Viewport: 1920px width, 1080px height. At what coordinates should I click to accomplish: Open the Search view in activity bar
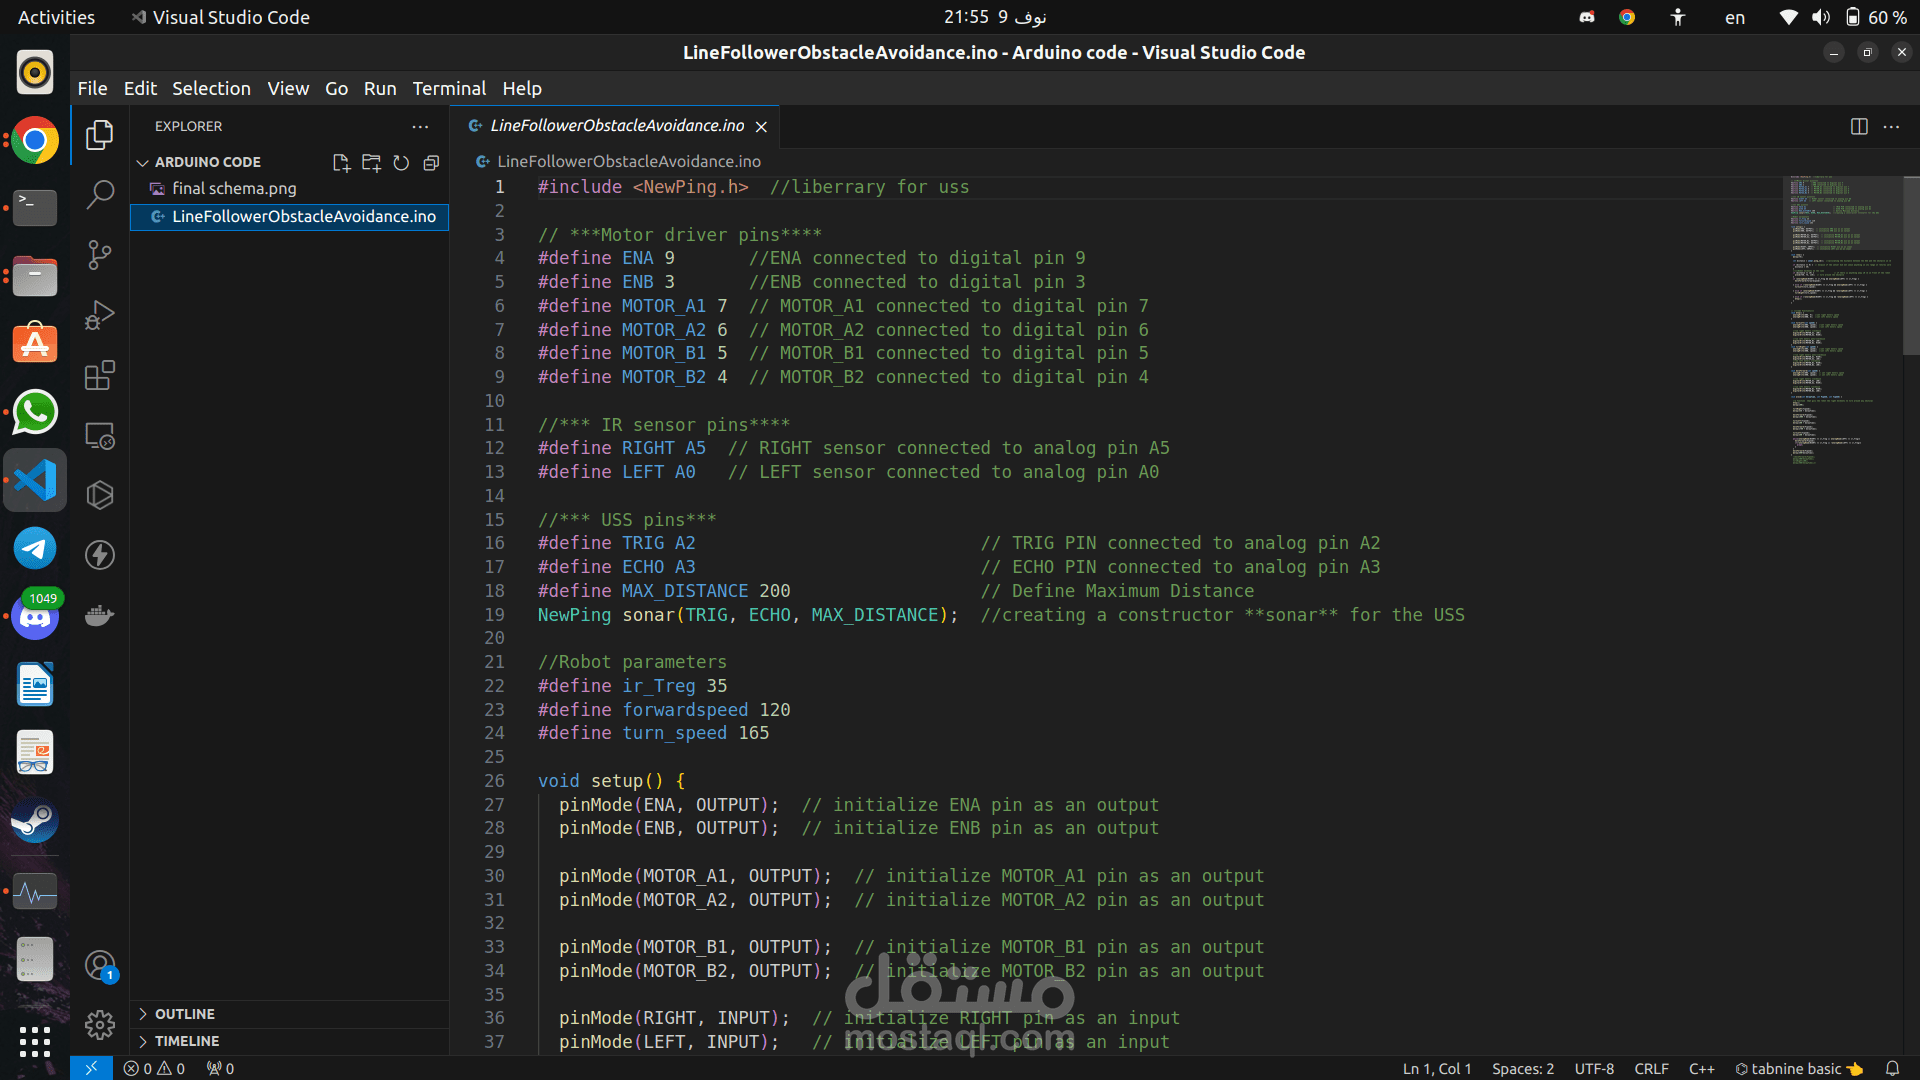(99, 194)
